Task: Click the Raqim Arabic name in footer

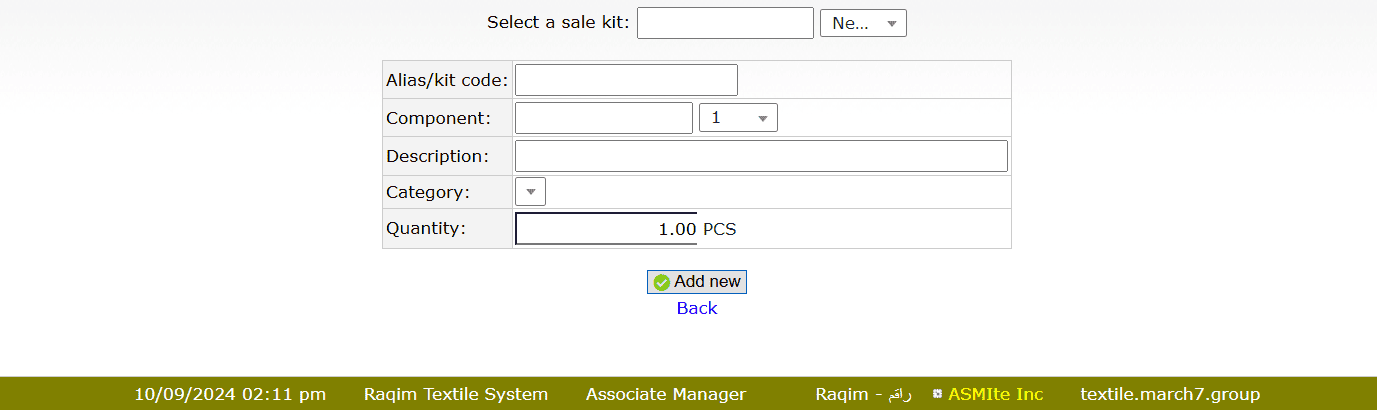Action: [863, 394]
